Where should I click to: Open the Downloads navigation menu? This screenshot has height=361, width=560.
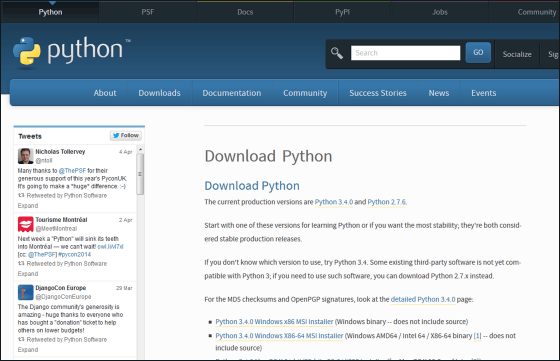[x=159, y=93]
